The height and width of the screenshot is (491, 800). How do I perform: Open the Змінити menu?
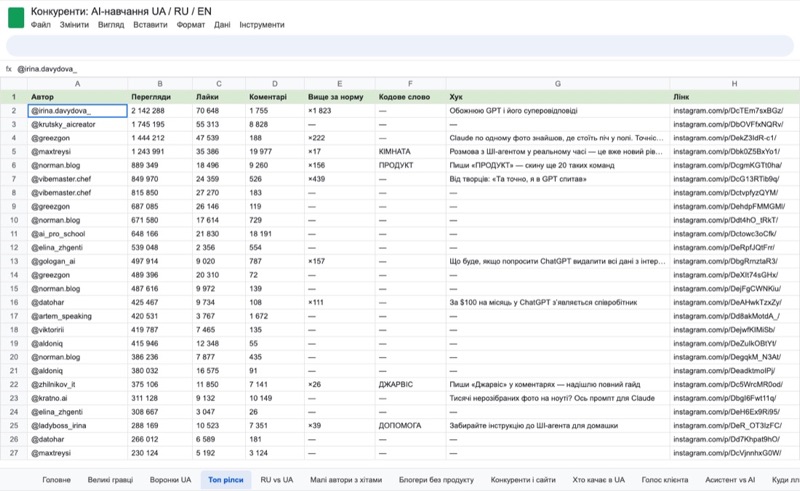pyautogui.click(x=74, y=24)
